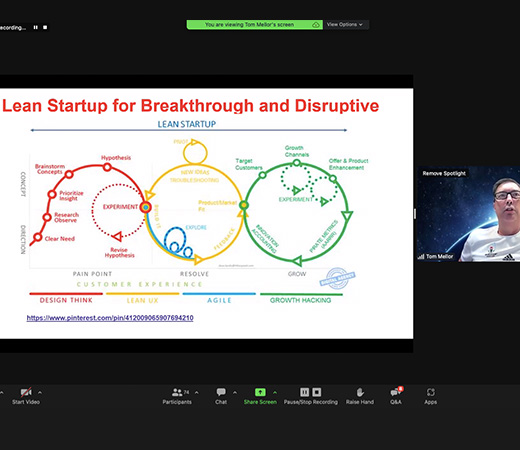This screenshot has height=450, width=520.
Task: Stop recording using top-left stop square
Action: pyautogui.click(x=45, y=27)
